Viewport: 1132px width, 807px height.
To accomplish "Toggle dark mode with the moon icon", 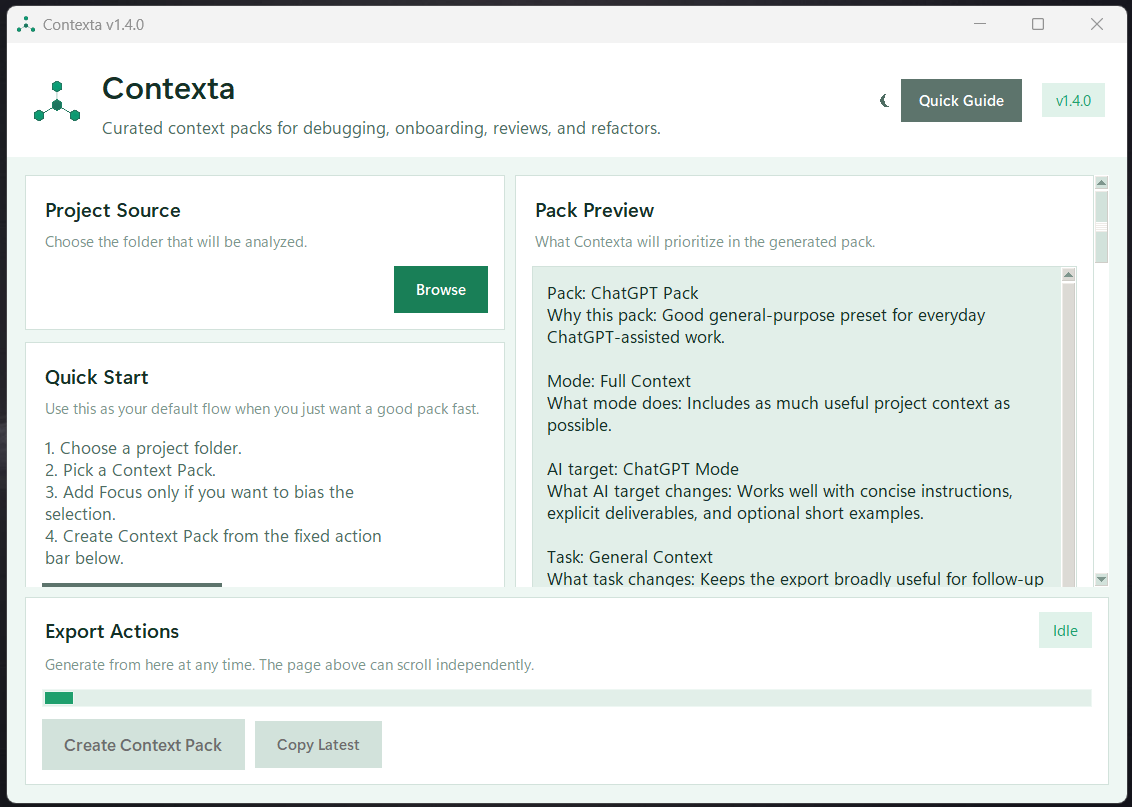I will point(884,100).
